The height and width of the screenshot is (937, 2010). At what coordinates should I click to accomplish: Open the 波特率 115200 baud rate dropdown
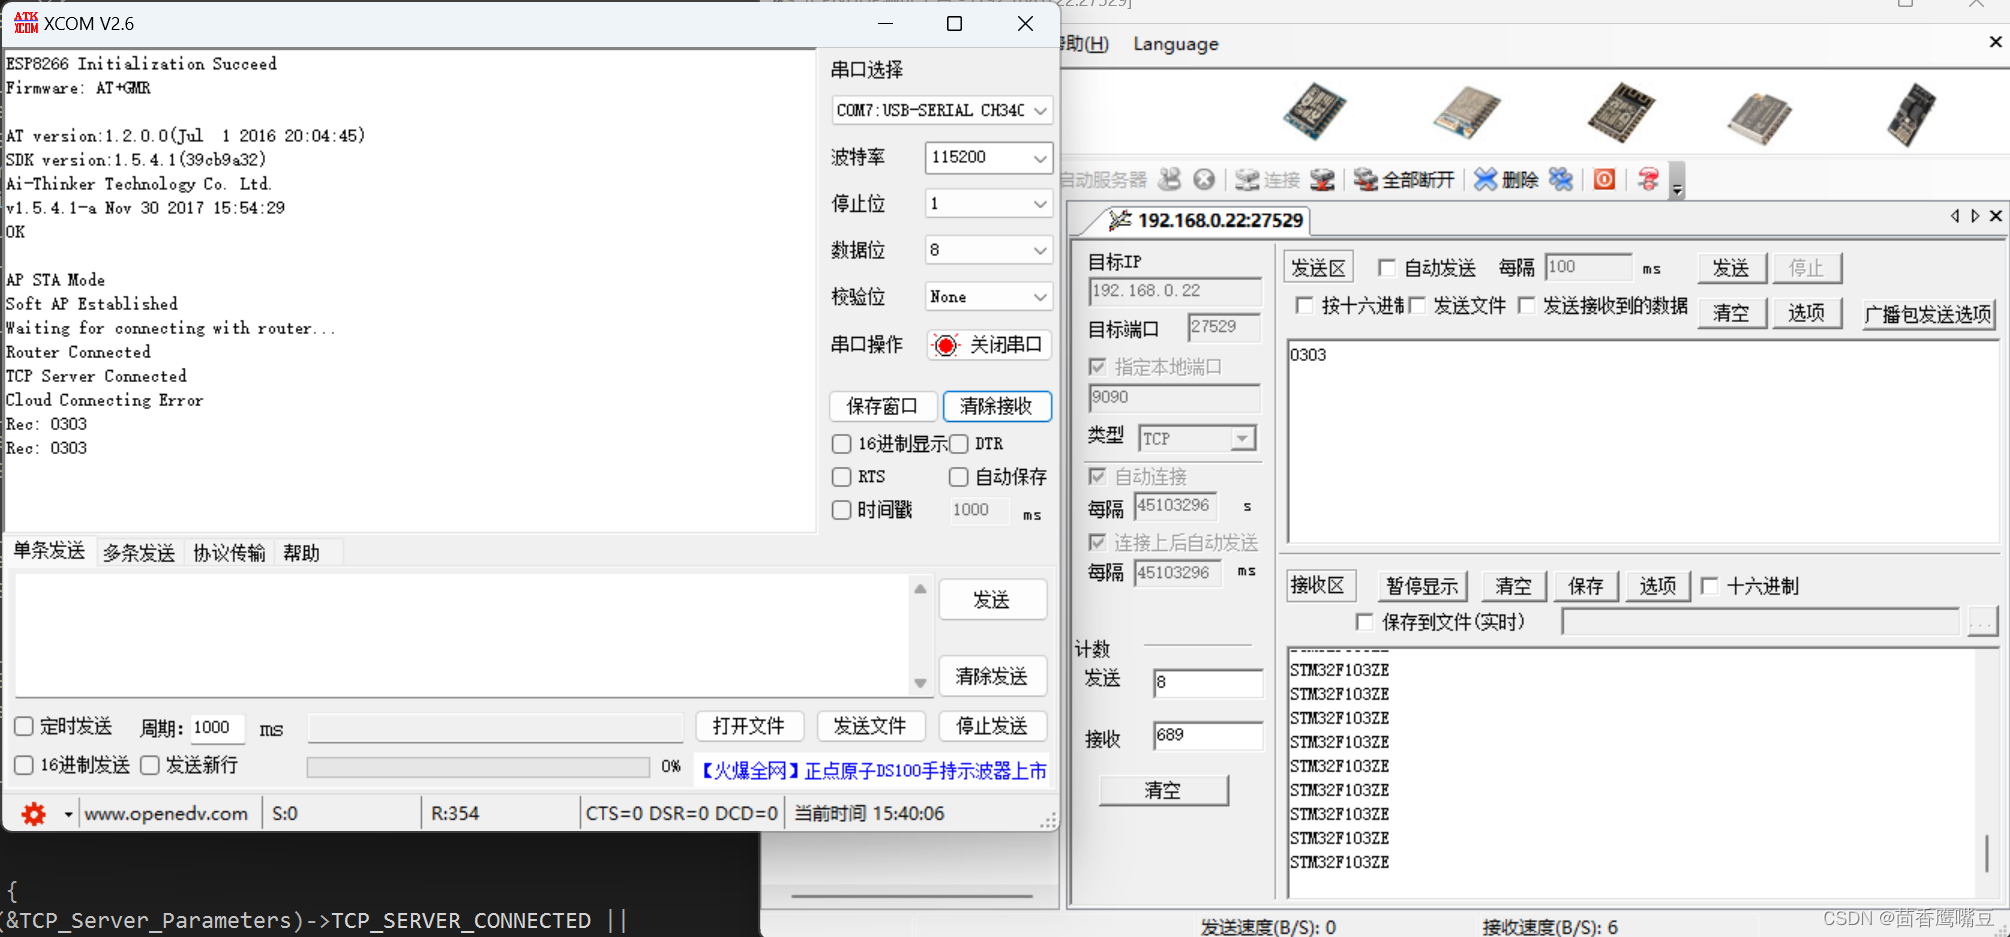(988, 157)
